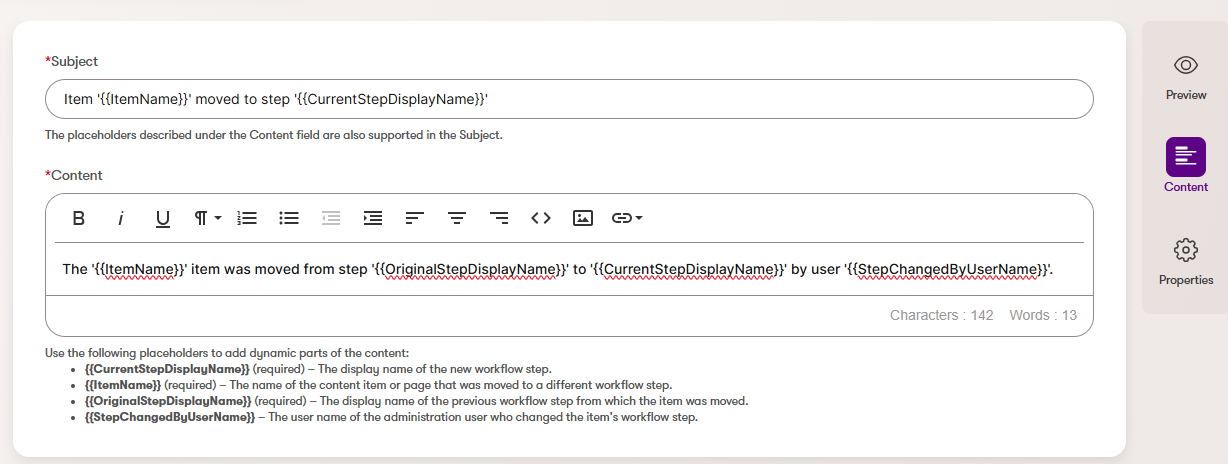Place cursor on {{OriginalStepDisplayName}} in the editor

click(x=472, y=270)
